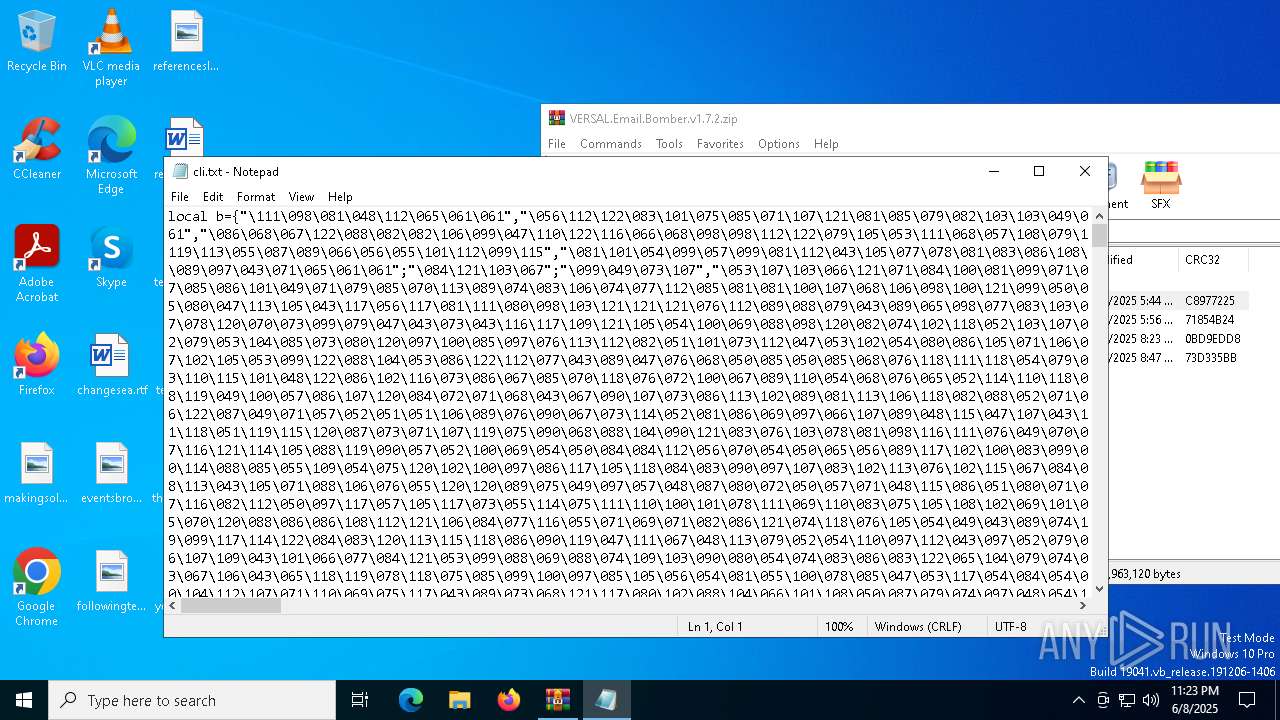Launch VLC media player shortcut
Image resolution: width=1280 pixels, height=720 pixels.
click(111, 48)
